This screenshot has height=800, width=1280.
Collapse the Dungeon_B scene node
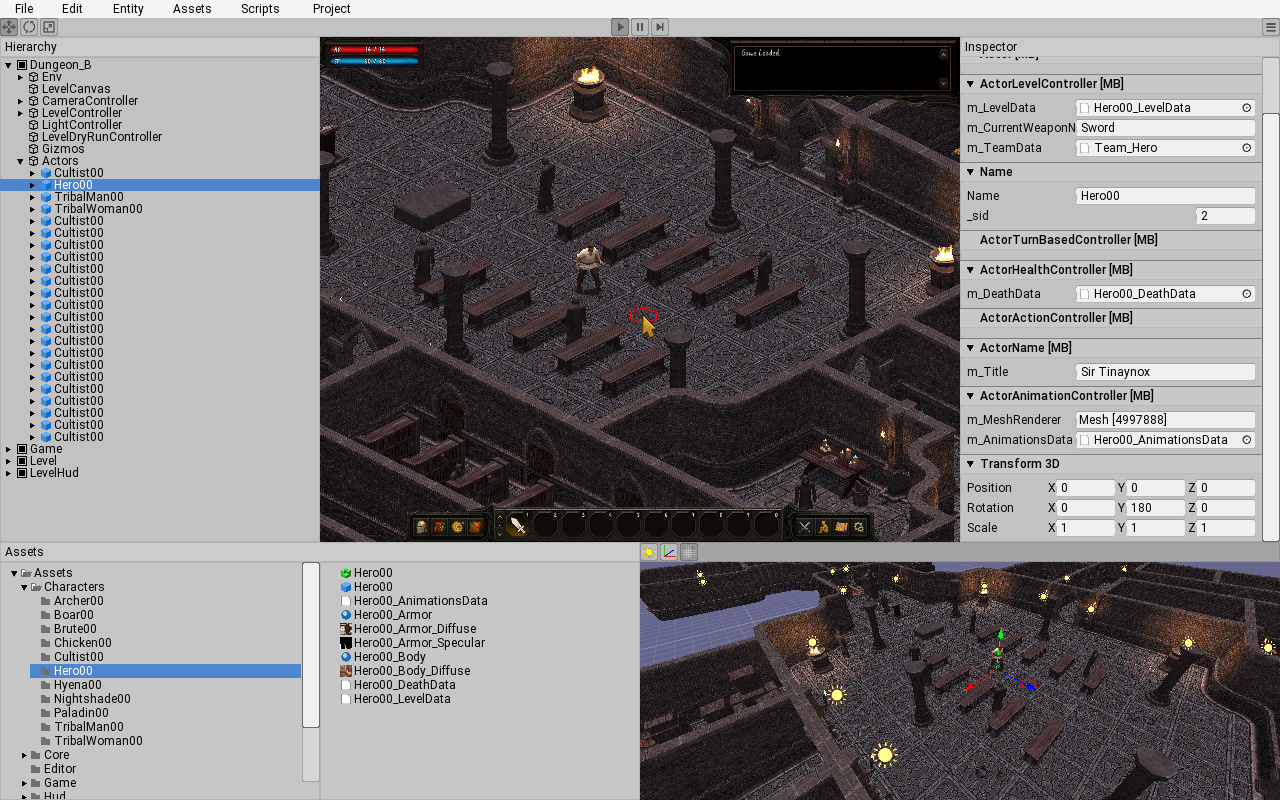click(x=9, y=65)
